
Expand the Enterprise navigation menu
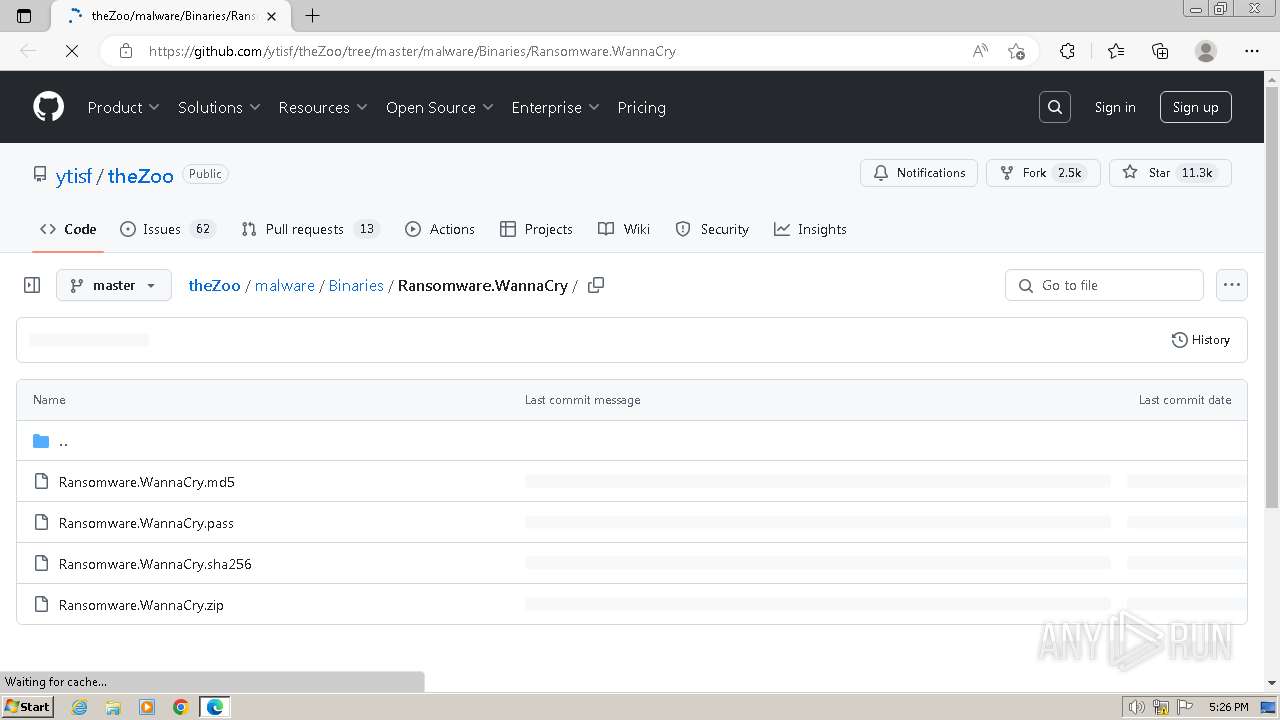click(555, 107)
